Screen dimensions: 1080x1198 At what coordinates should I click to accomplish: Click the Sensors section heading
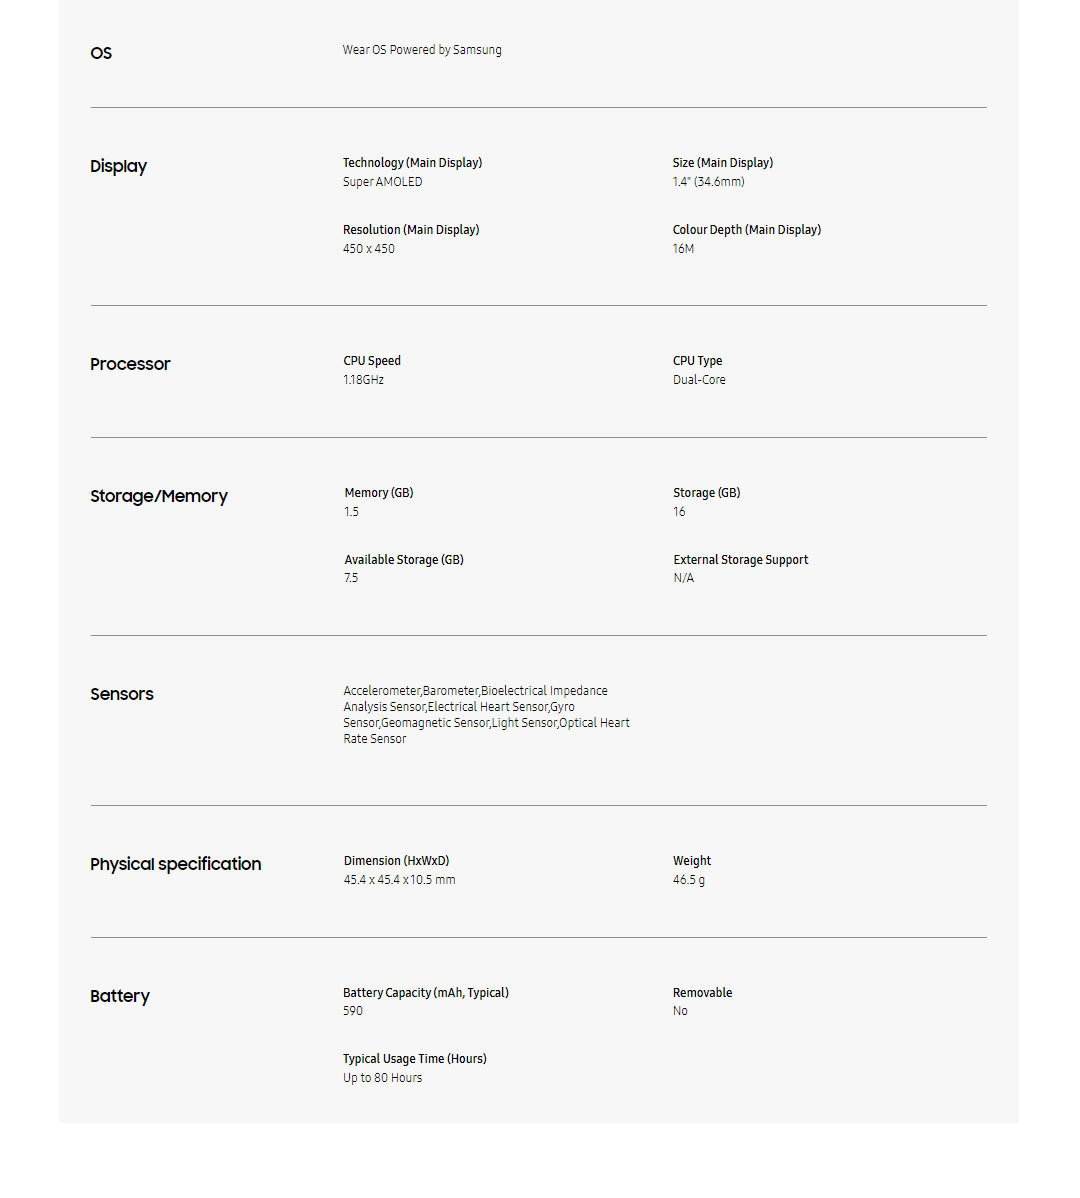pyautogui.click(x=122, y=694)
